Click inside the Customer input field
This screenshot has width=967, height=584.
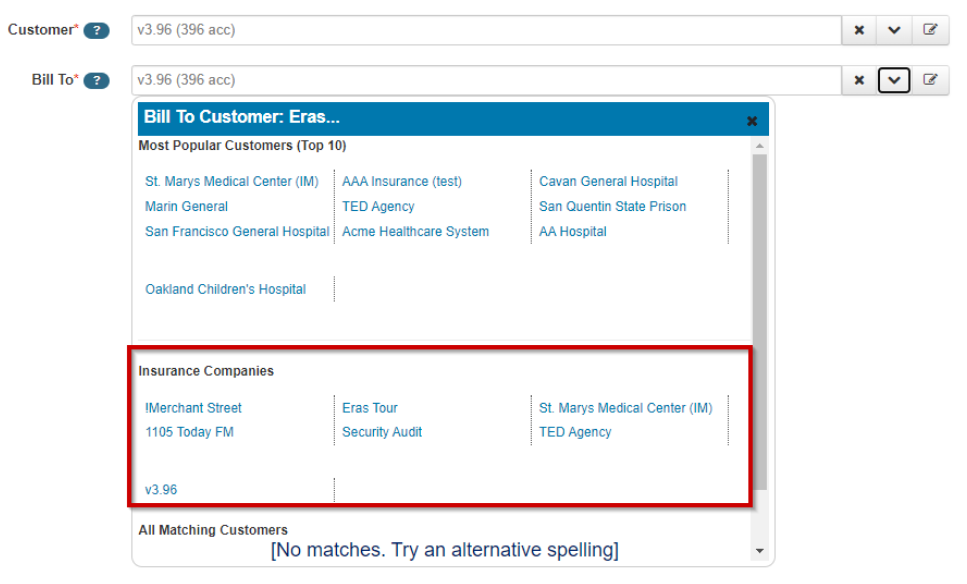(485, 30)
